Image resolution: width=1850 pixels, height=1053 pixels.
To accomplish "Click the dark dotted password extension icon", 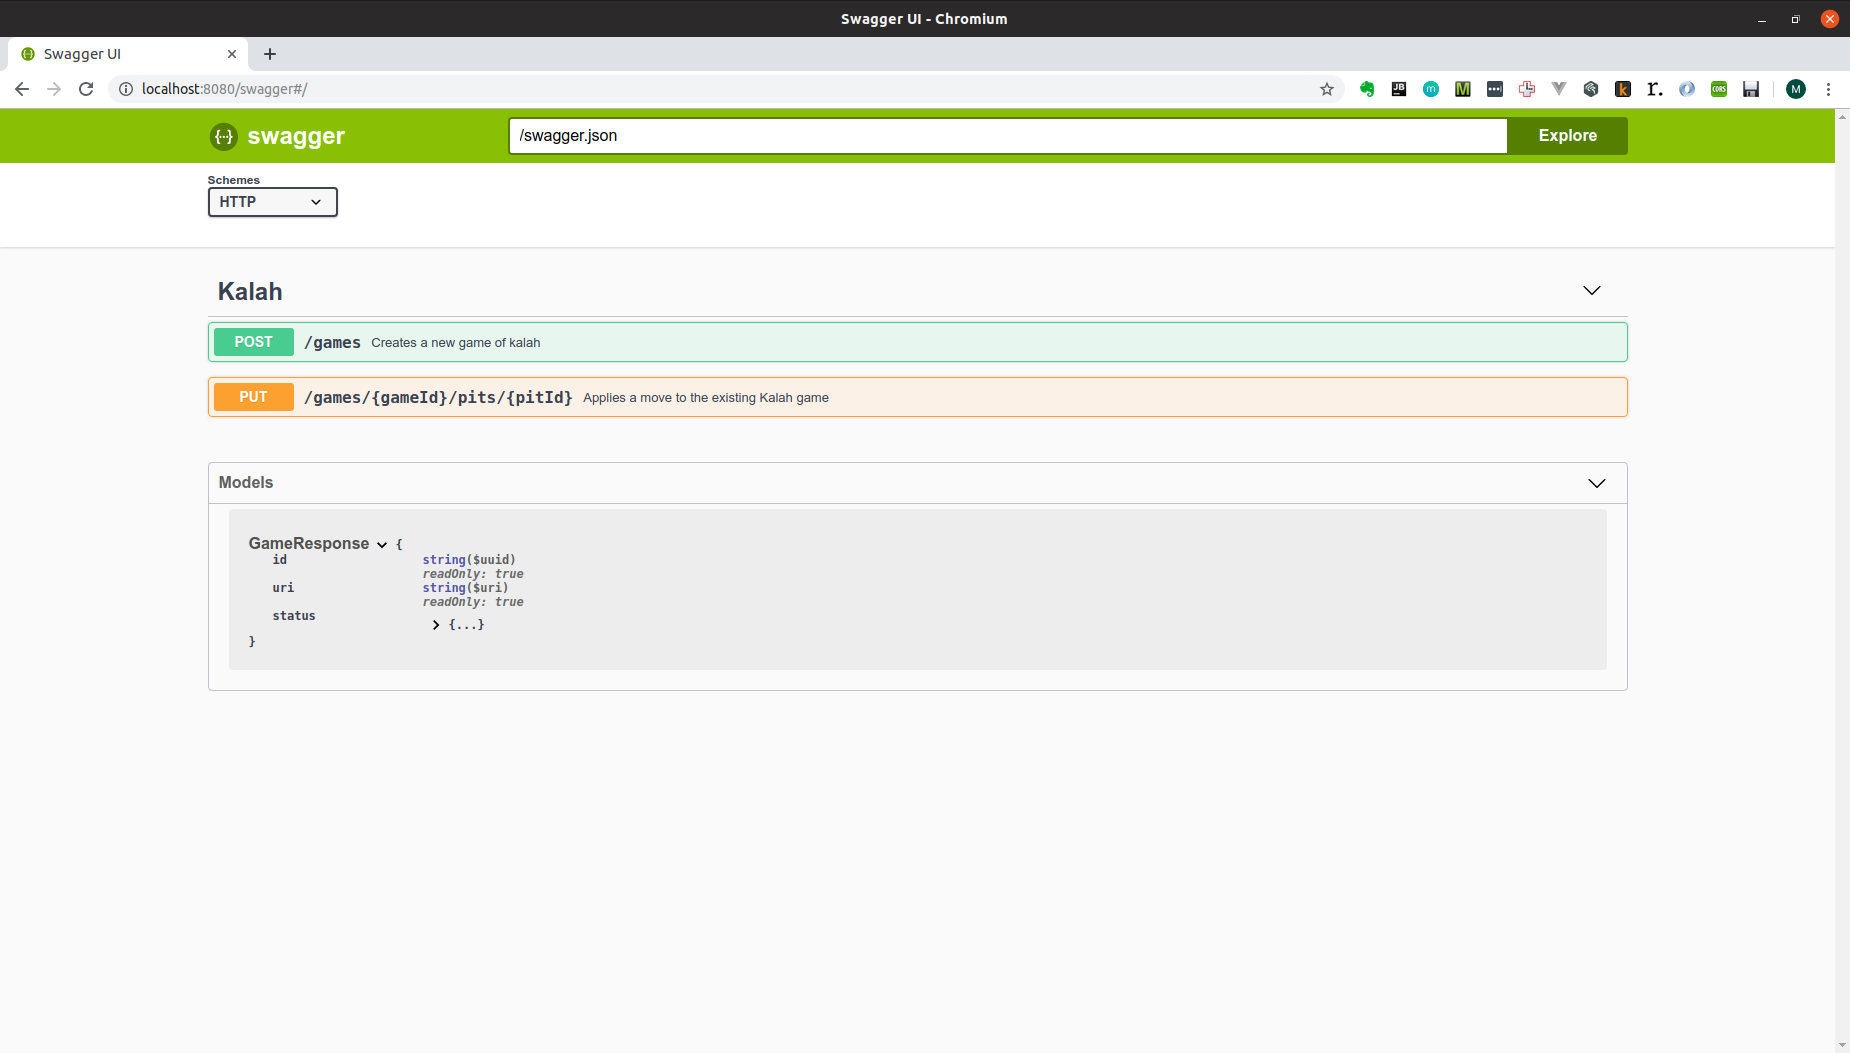I will click(x=1495, y=89).
